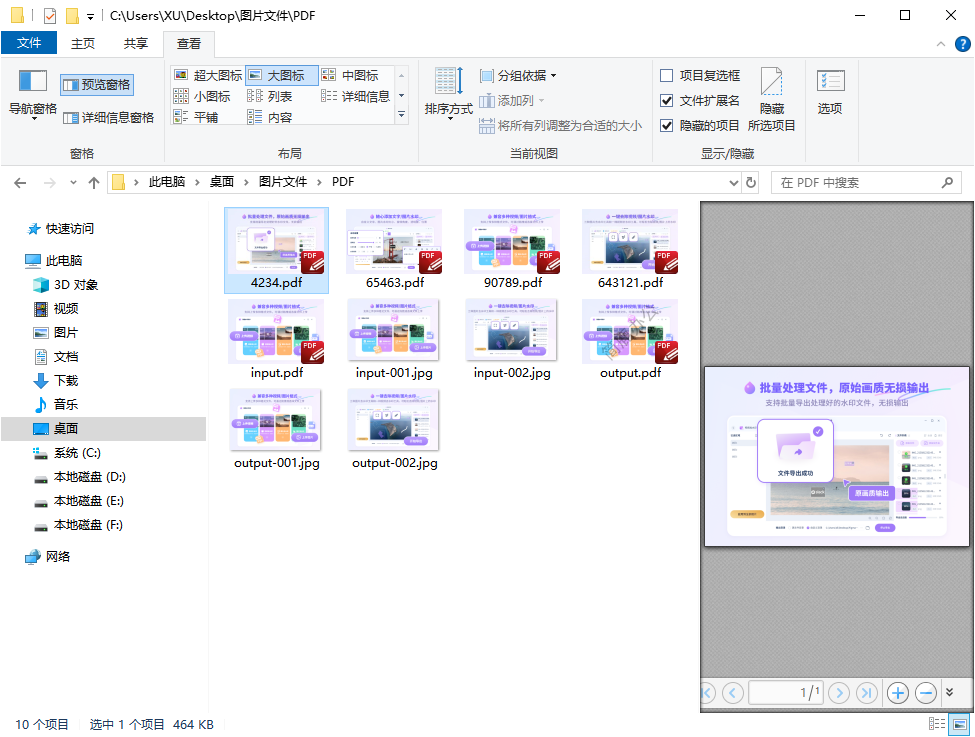
Task: Open recent locations dropdown arrow
Action: click(x=73, y=182)
